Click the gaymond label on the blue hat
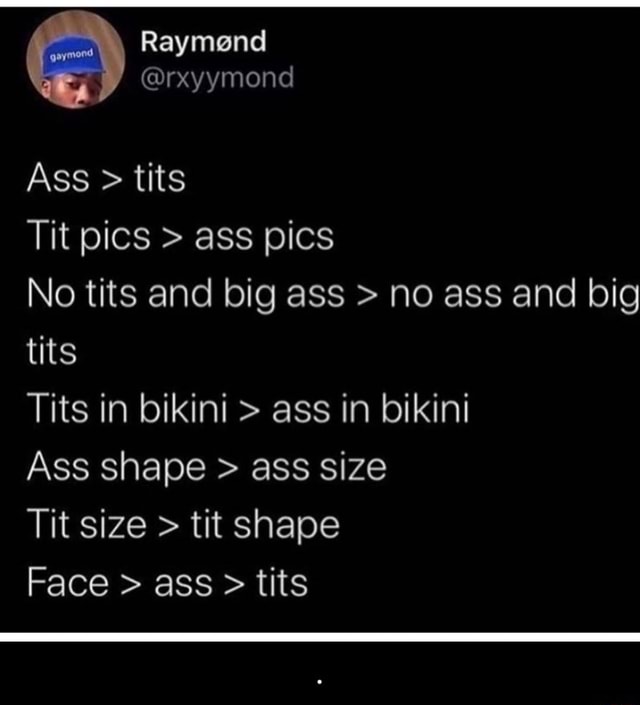The width and height of the screenshot is (640, 705). pyautogui.click(x=72, y=56)
